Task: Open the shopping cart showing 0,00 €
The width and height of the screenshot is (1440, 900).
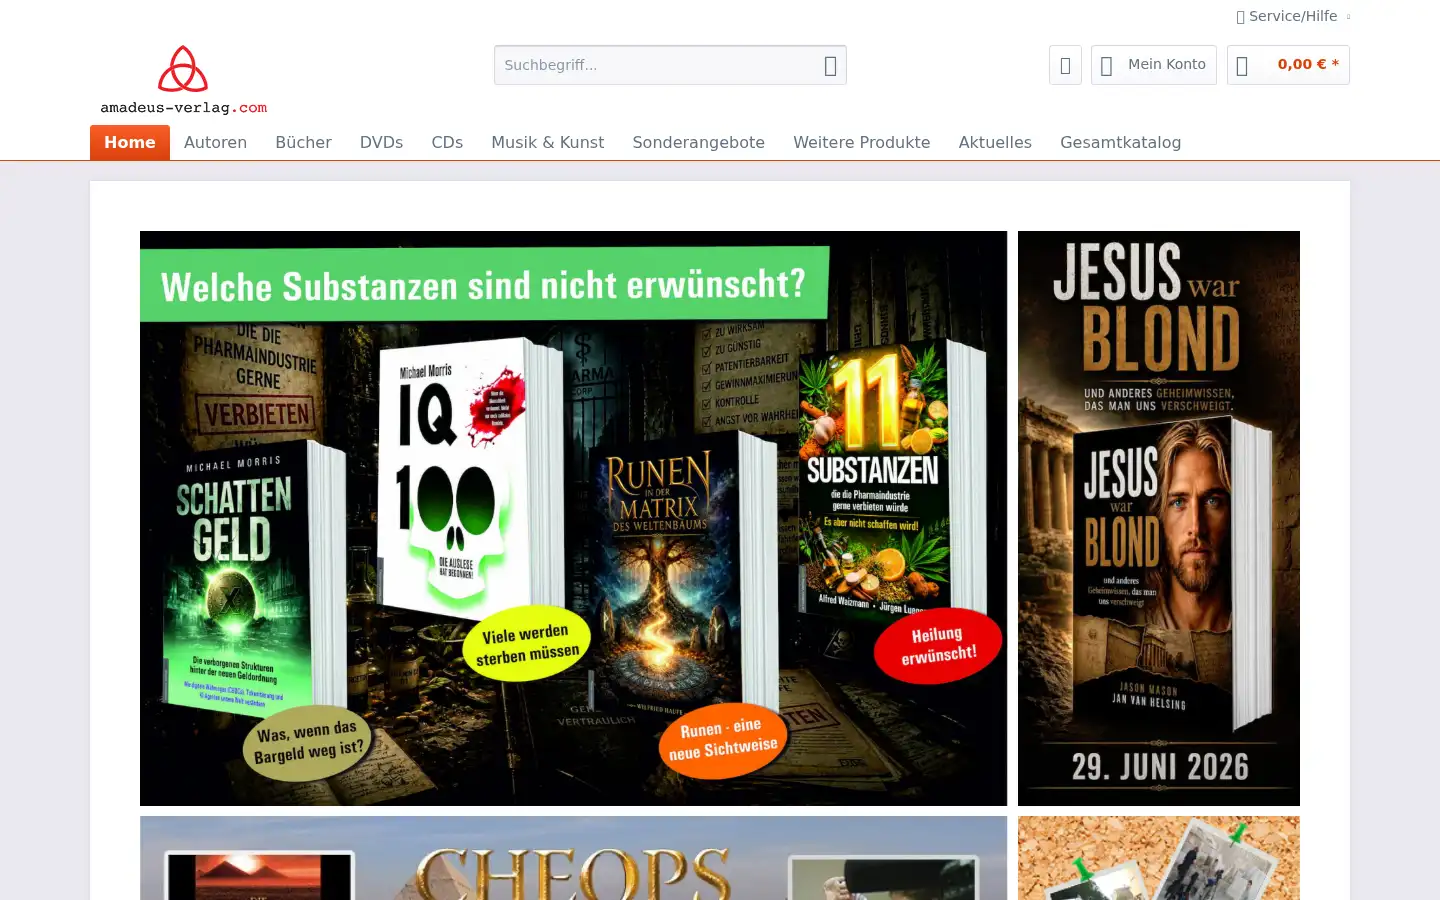Action: click(x=1288, y=65)
